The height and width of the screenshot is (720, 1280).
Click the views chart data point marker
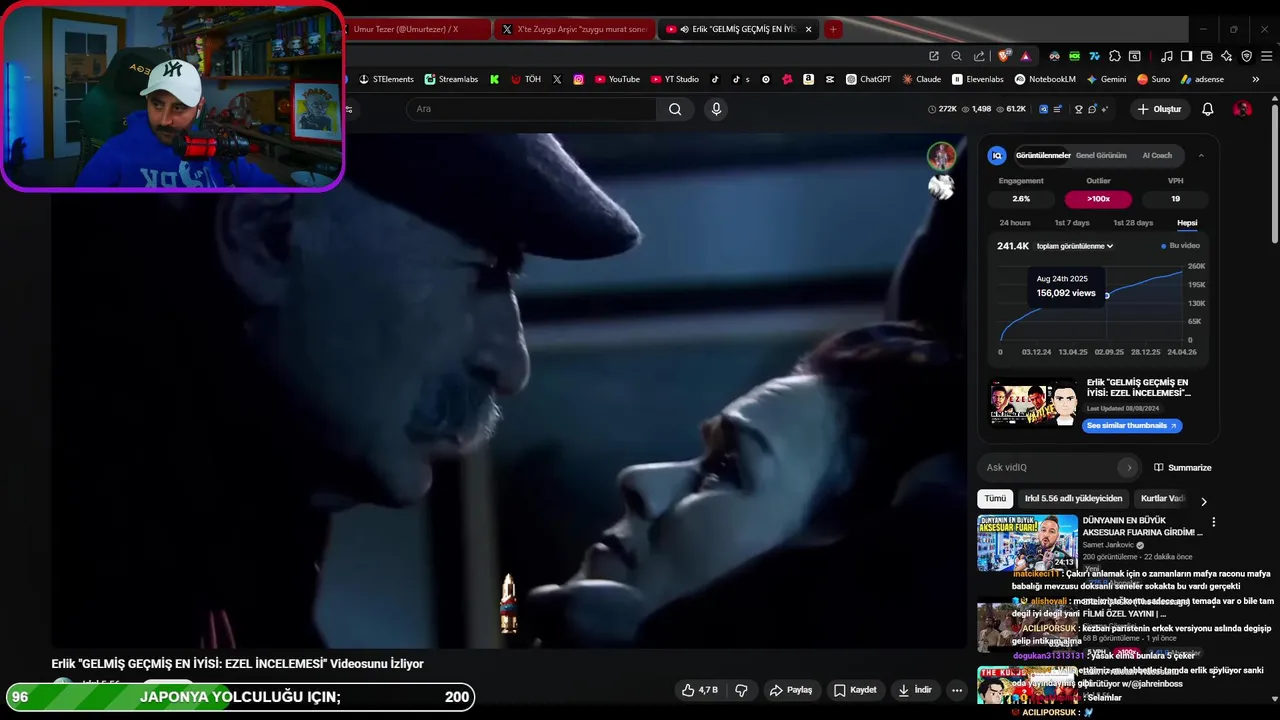1107,296
